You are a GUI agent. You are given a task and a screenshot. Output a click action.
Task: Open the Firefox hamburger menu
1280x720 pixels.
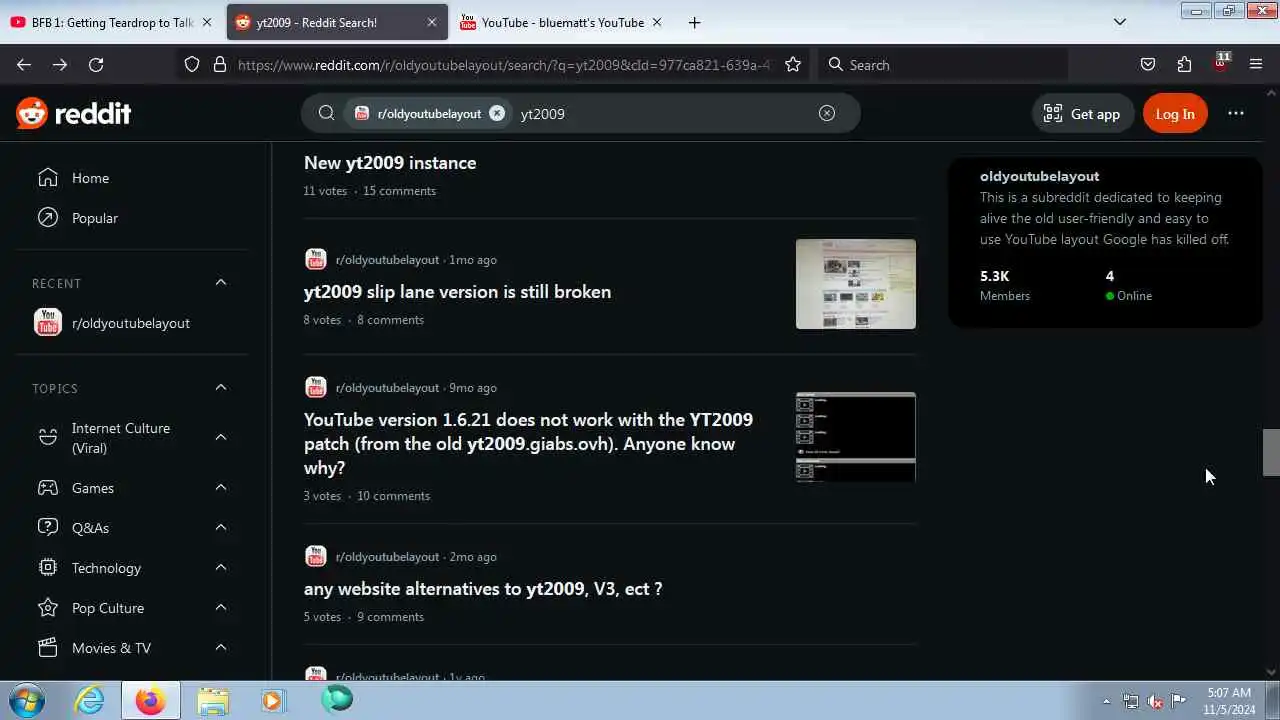(x=1256, y=65)
